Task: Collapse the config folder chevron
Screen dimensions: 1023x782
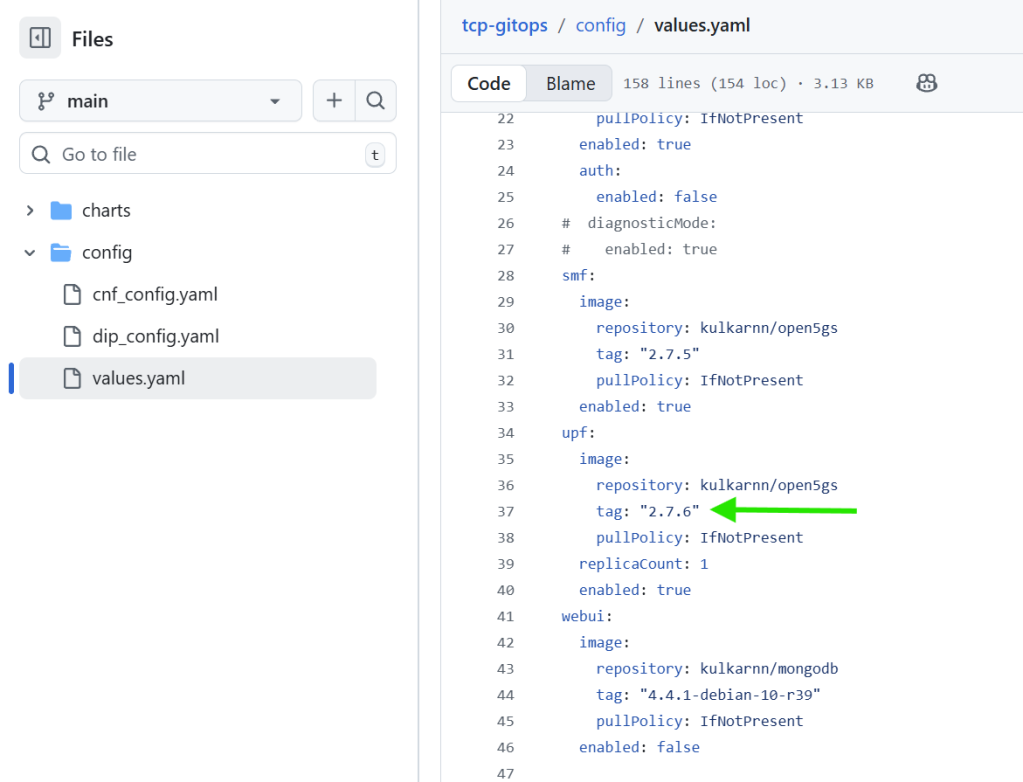Action: pos(30,253)
